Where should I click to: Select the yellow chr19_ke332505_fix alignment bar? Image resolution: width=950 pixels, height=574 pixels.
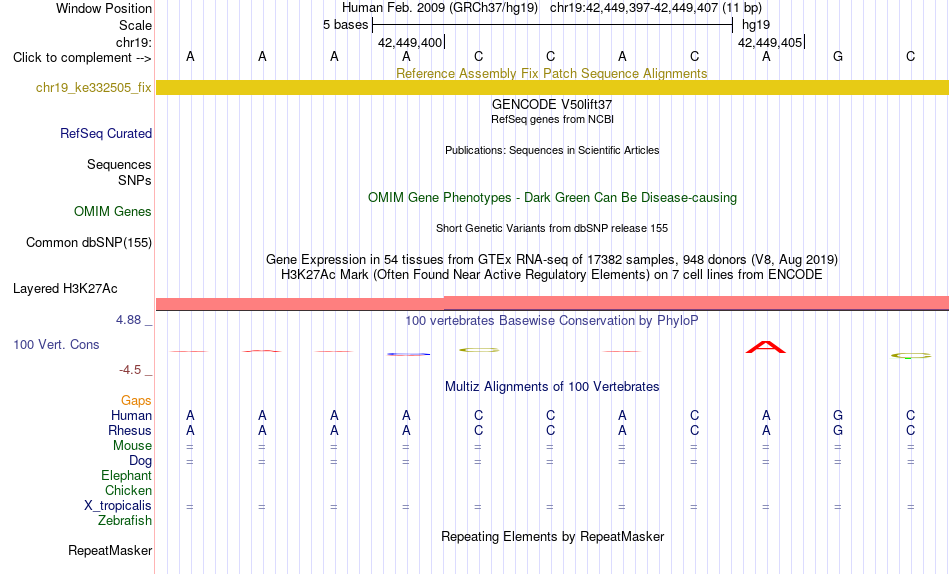(552, 87)
